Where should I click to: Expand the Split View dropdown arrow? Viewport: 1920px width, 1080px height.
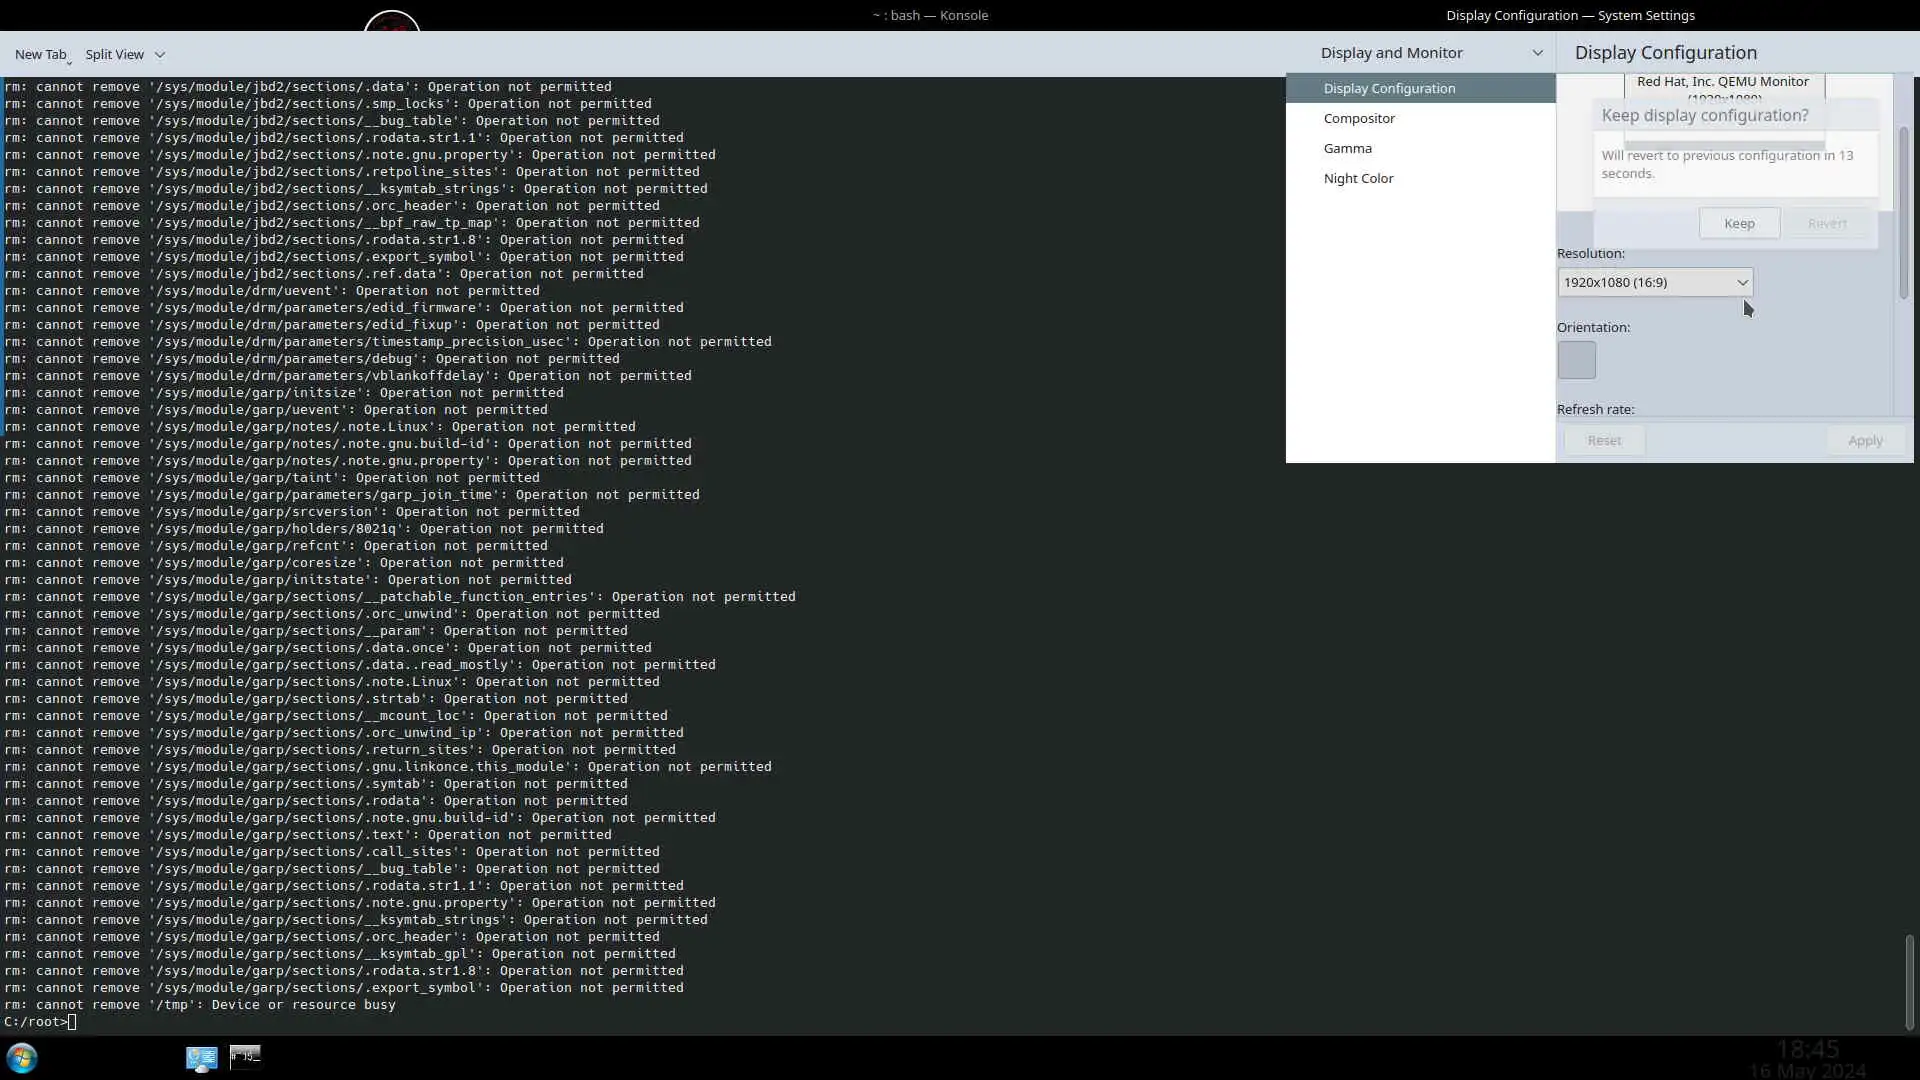tap(160, 55)
